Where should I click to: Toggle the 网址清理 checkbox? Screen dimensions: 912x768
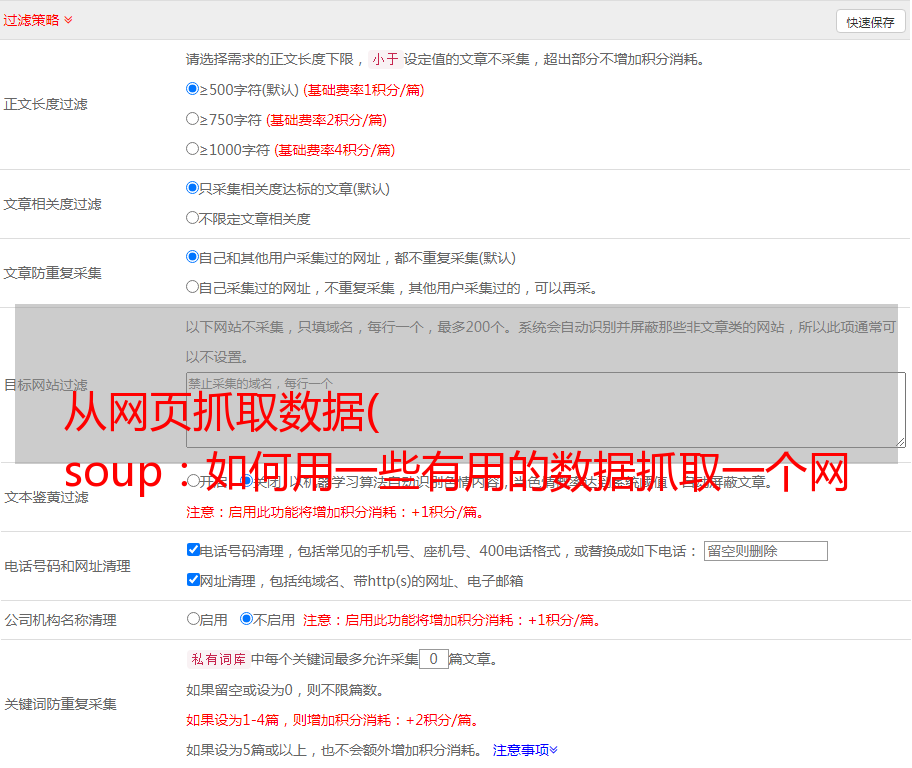194,580
